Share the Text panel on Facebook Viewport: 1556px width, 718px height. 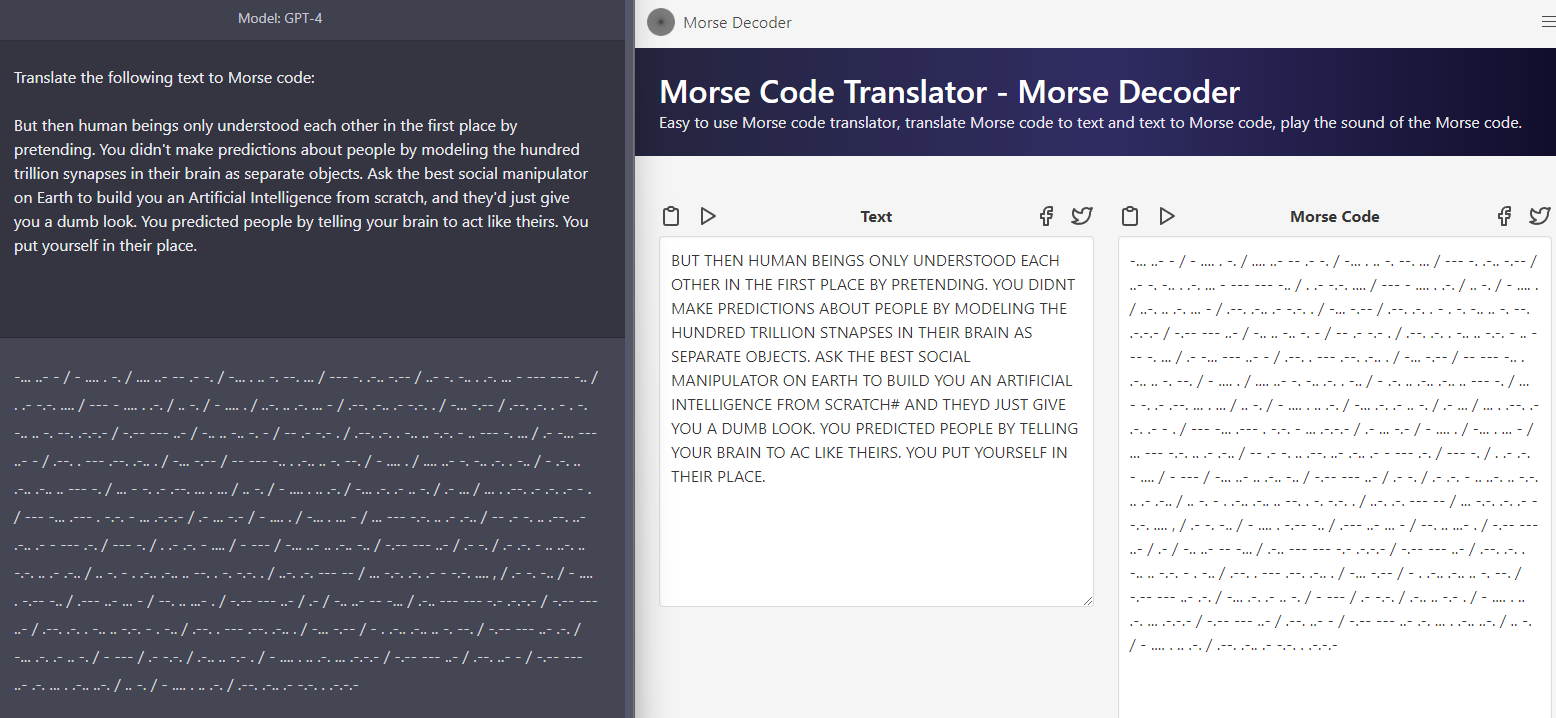tap(1046, 216)
